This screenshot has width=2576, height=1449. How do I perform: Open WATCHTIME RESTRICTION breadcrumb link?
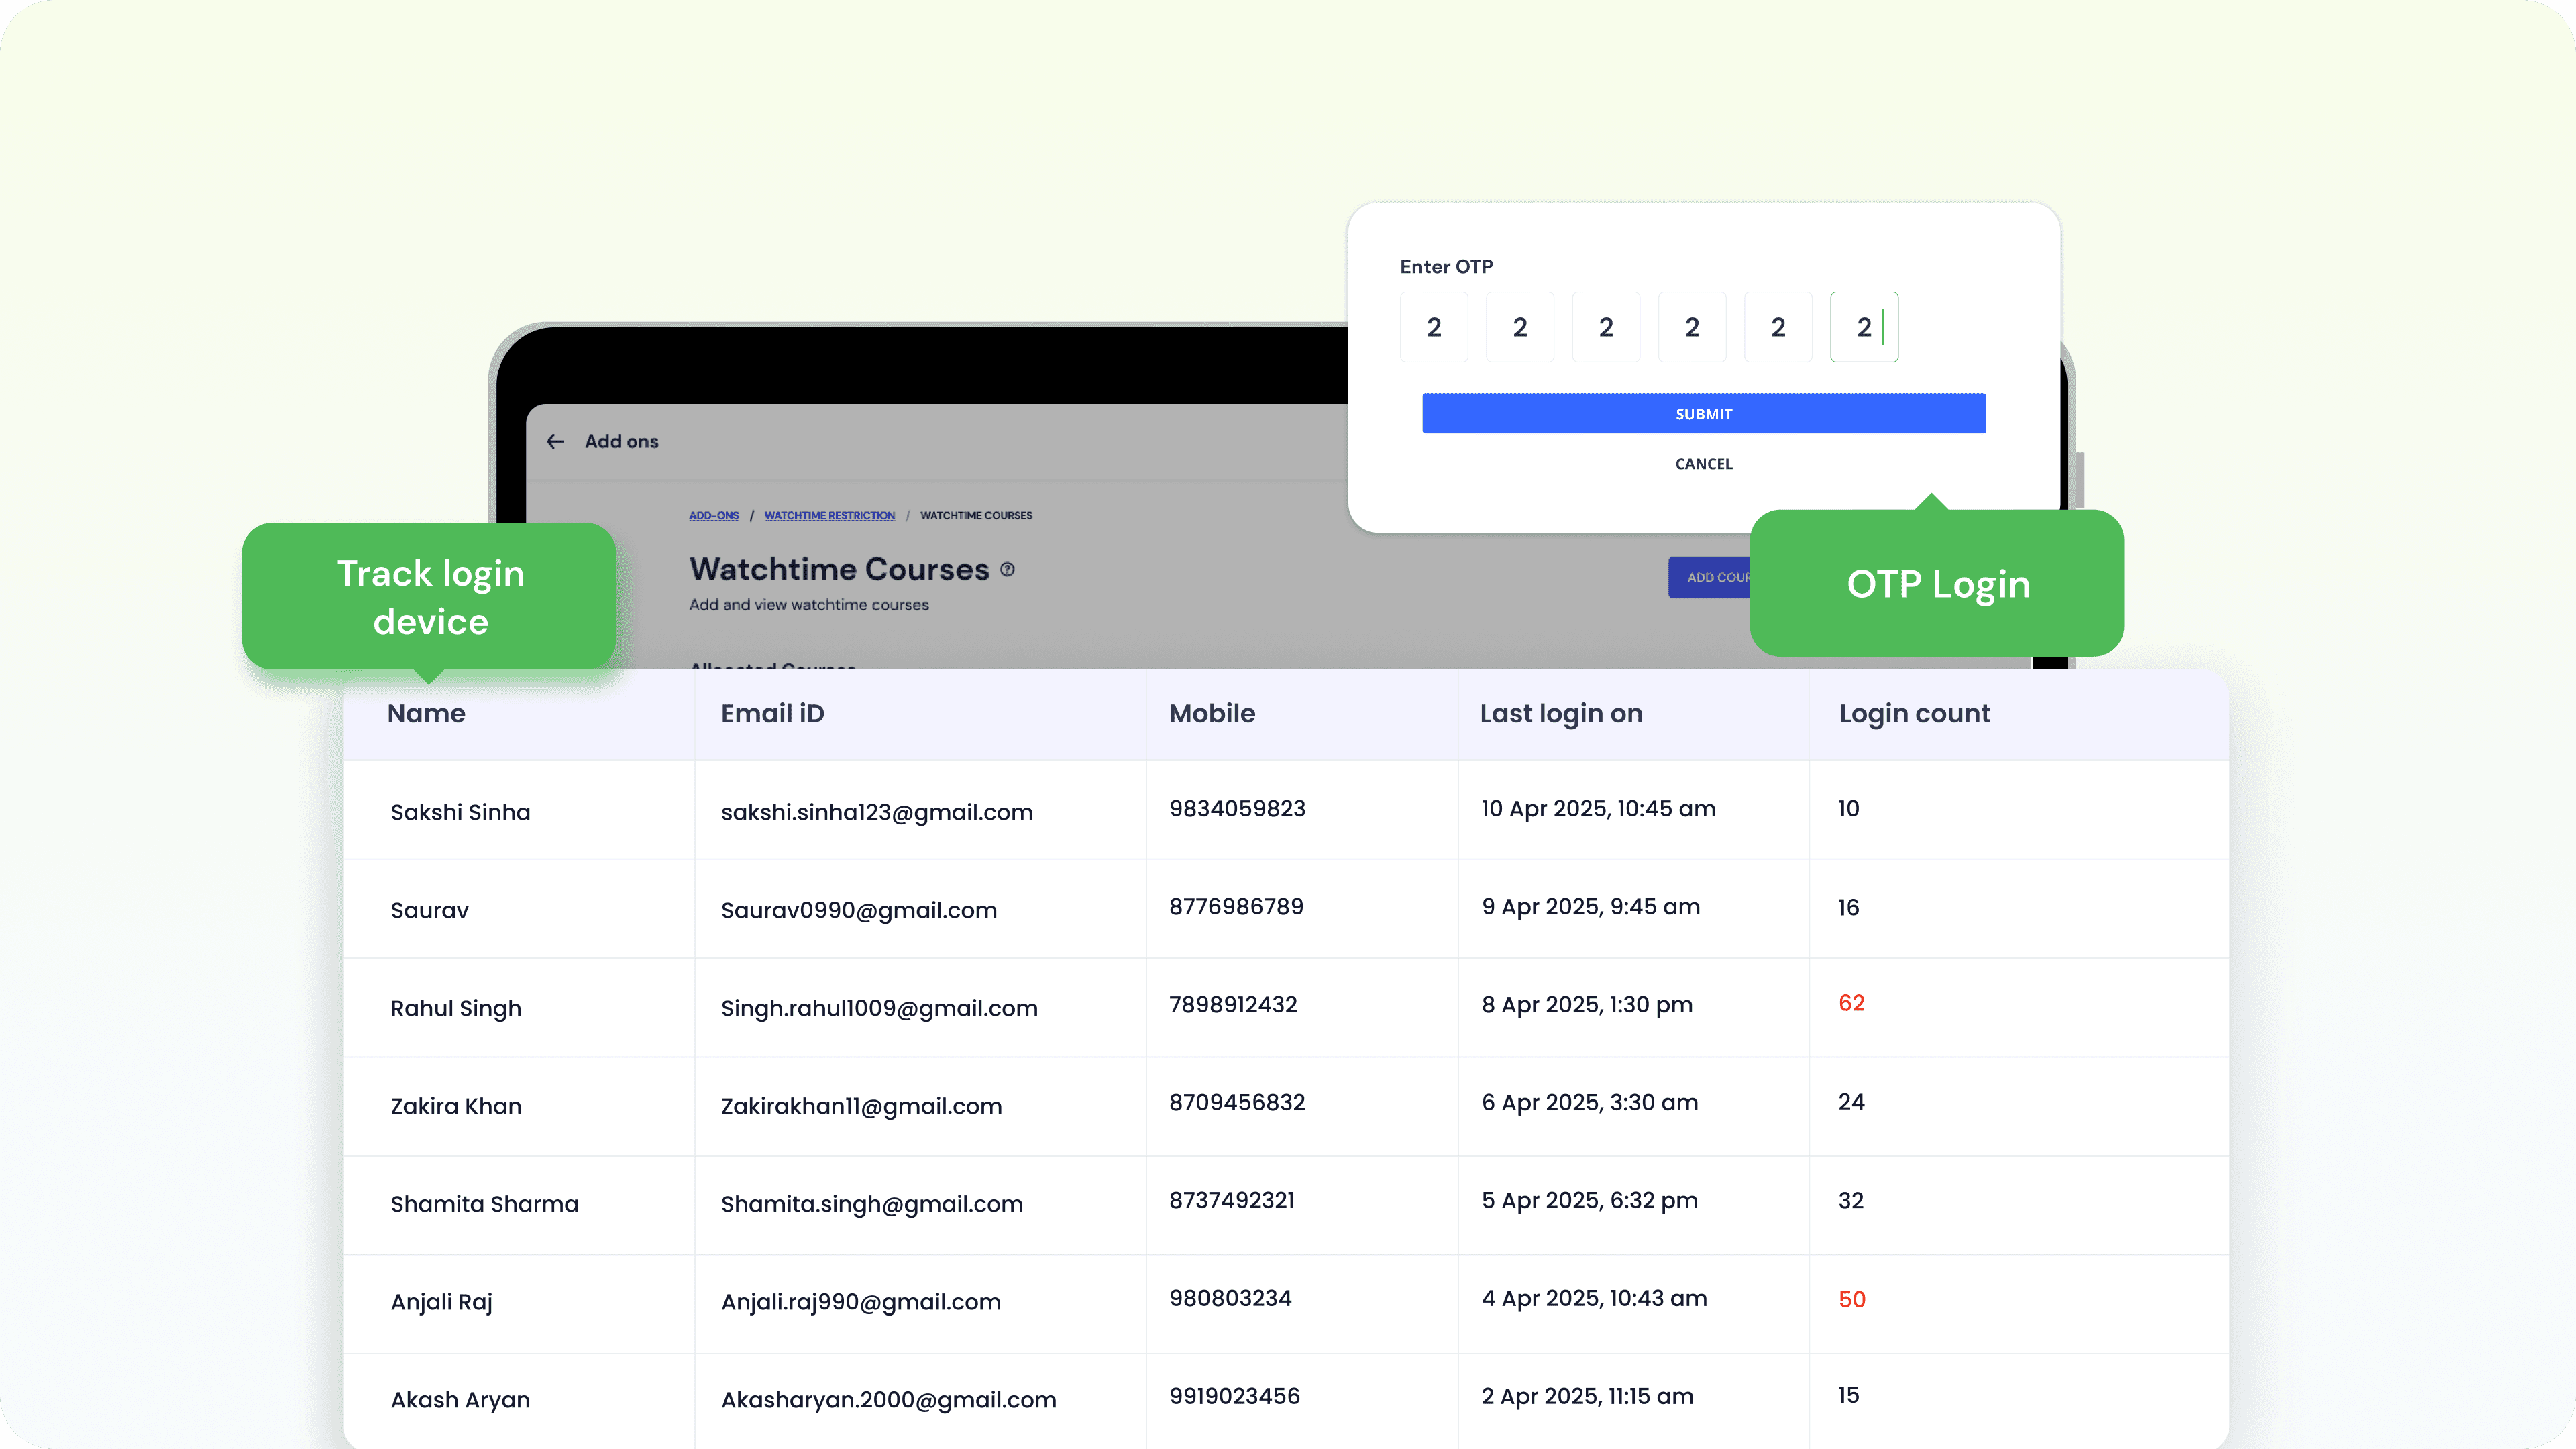point(829,516)
